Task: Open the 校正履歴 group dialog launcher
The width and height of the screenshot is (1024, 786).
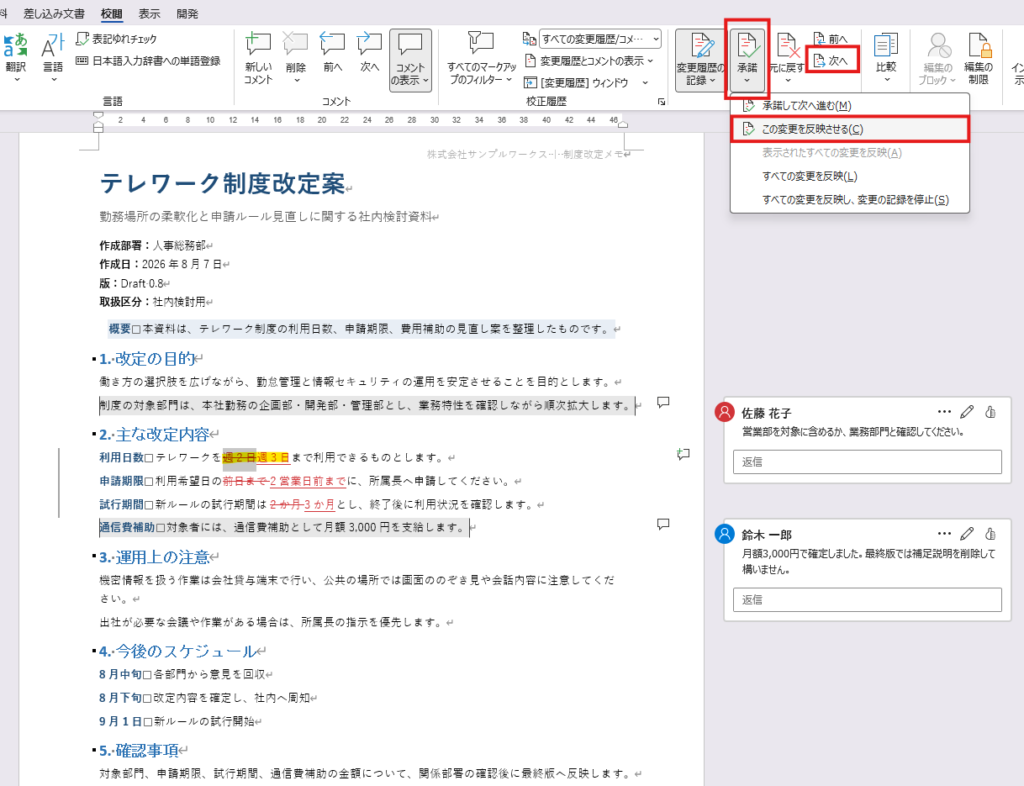Action: tap(661, 102)
